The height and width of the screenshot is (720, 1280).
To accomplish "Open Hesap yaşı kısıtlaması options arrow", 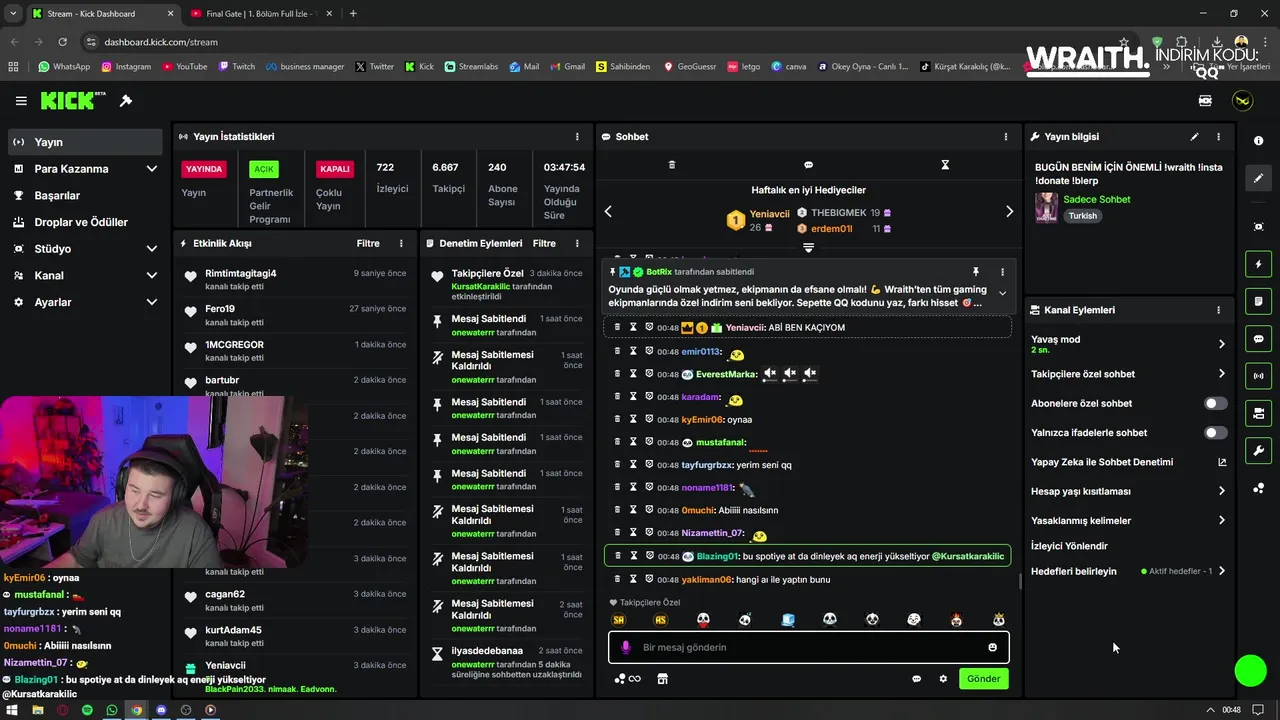I will [1221, 491].
